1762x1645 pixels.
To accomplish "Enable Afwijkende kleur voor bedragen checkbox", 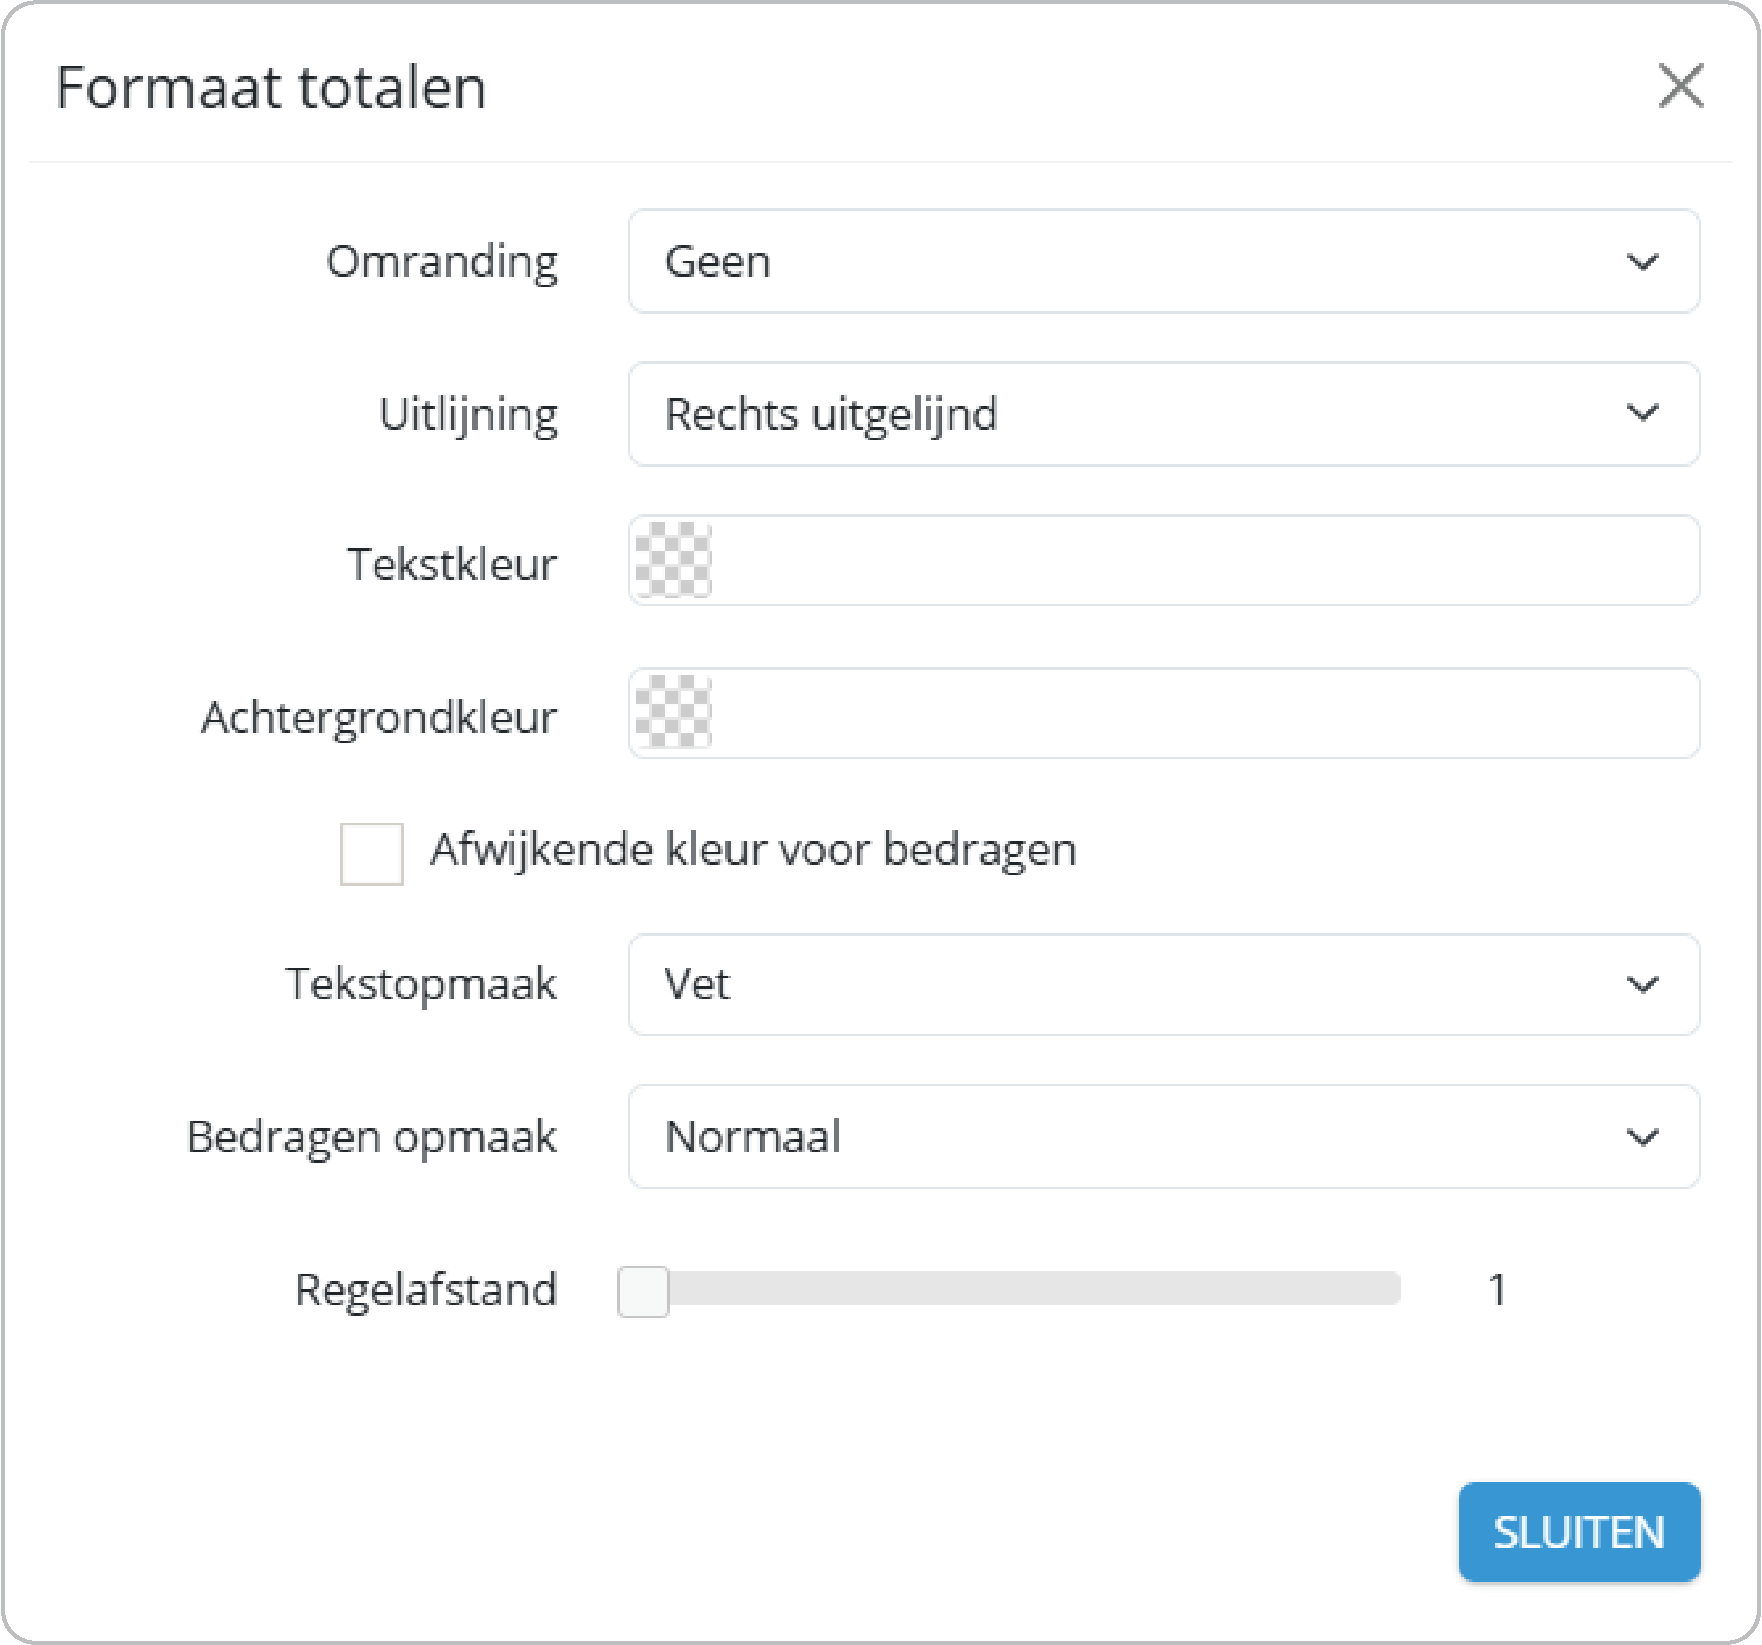I will point(371,854).
